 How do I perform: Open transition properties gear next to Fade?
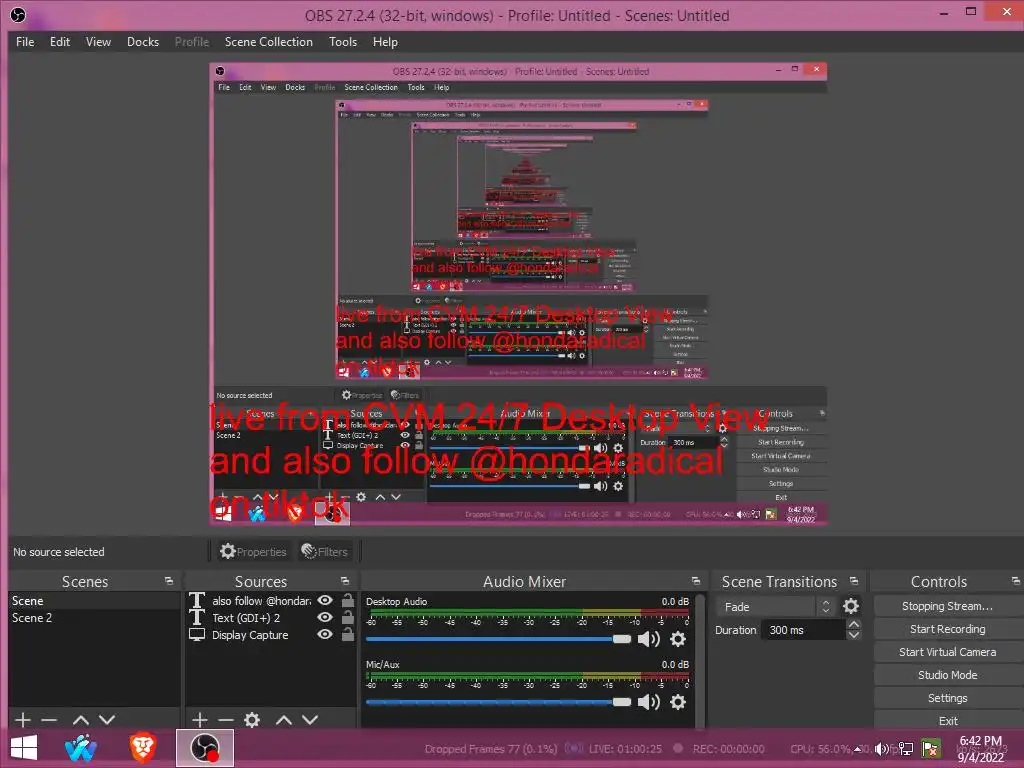click(851, 607)
